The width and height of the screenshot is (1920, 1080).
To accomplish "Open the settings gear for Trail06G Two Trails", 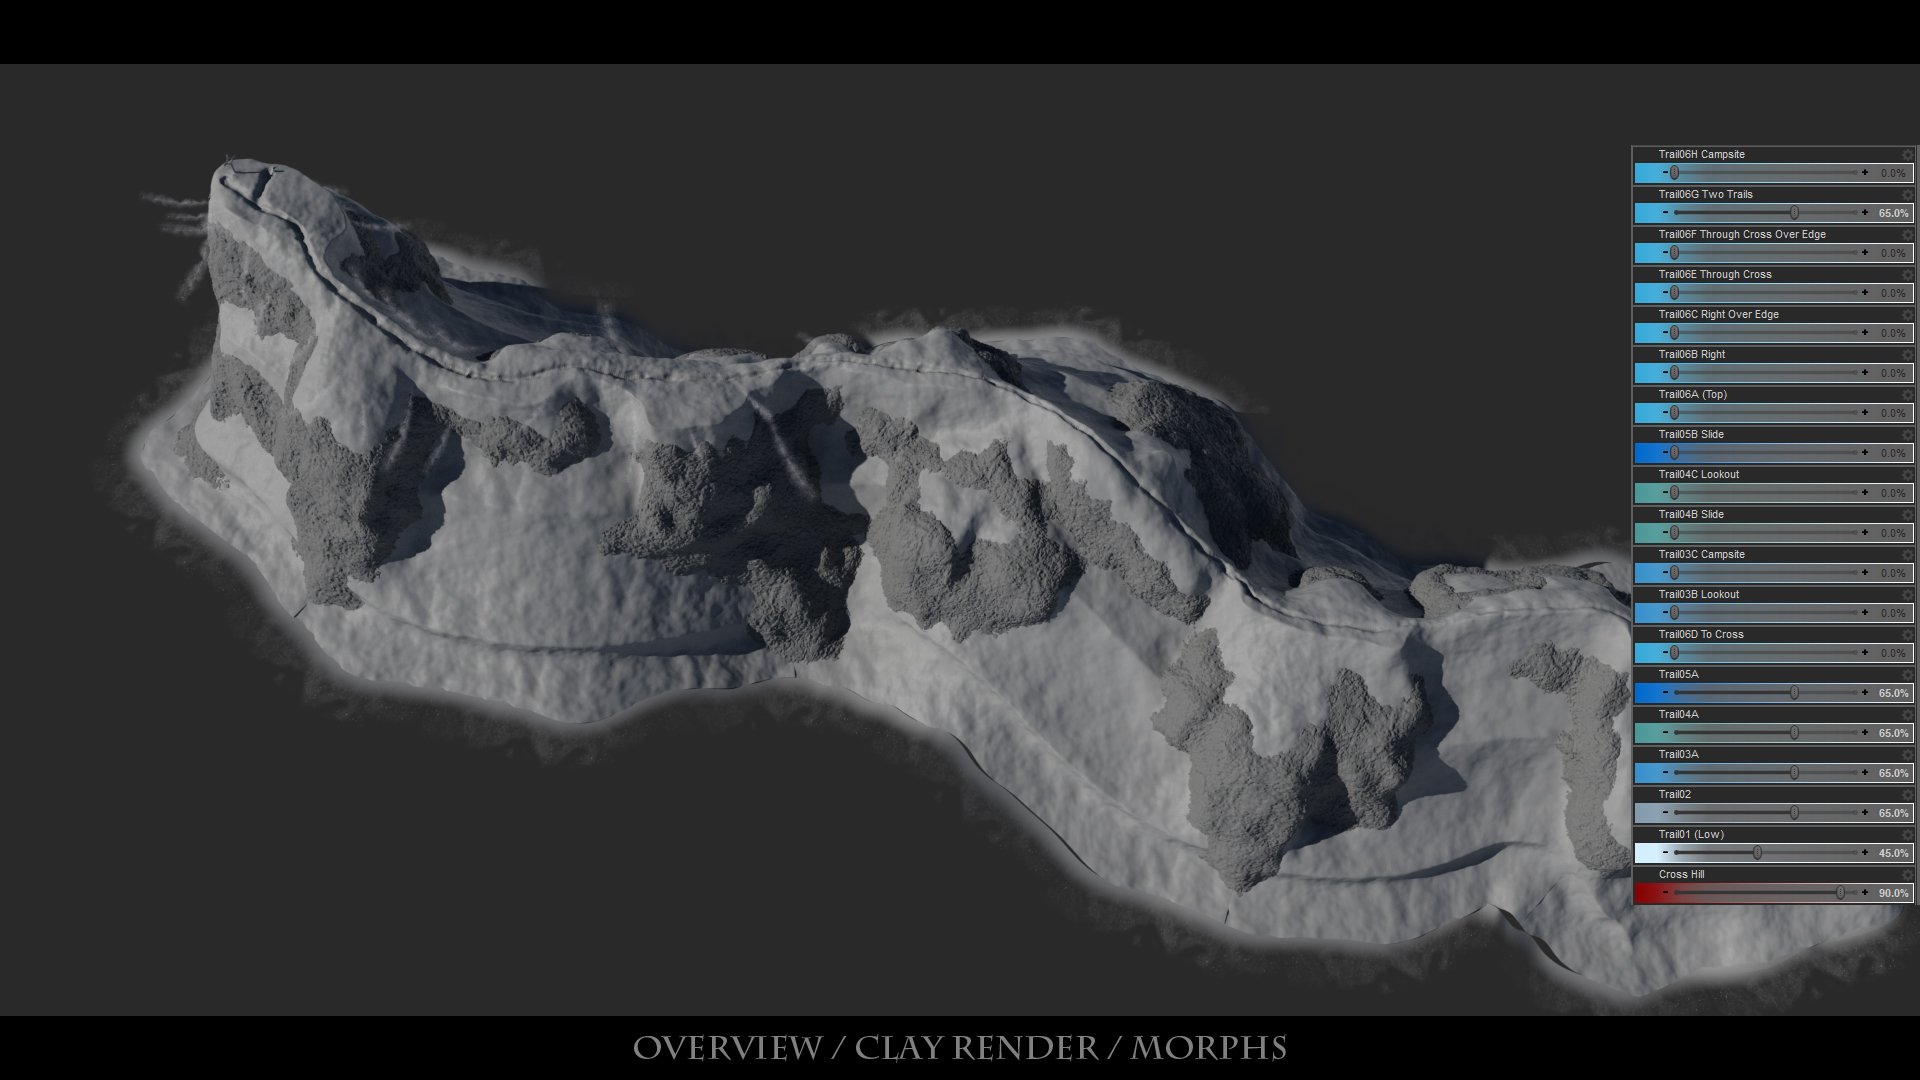I will click(x=1908, y=194).
